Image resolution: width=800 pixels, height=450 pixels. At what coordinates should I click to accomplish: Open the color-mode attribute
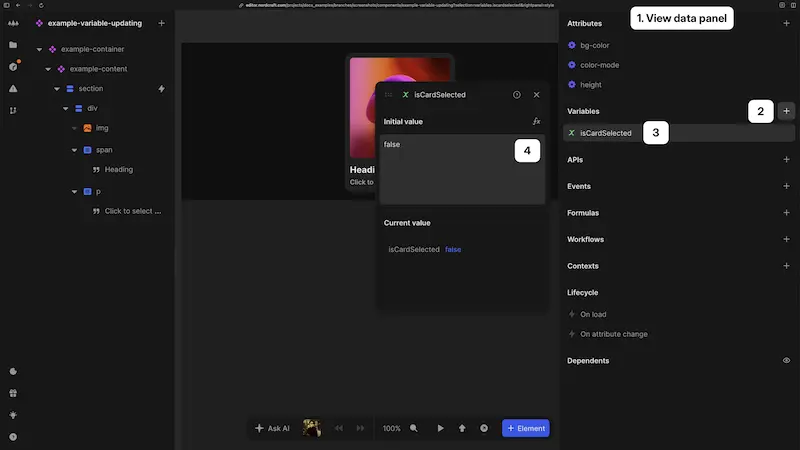pyautogui.click(x=599, y=65)
